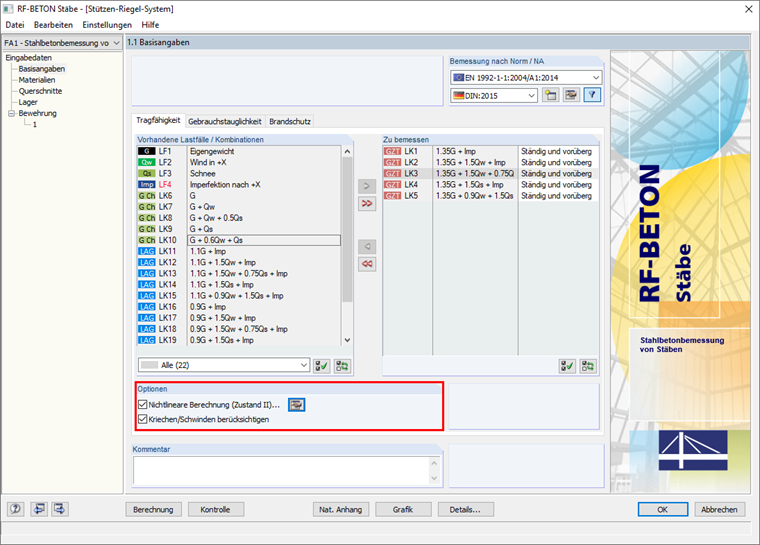Select LK10 'G + 0.6Qw + Qs' row
Screen dimensions: 760x545
point(239,240)
